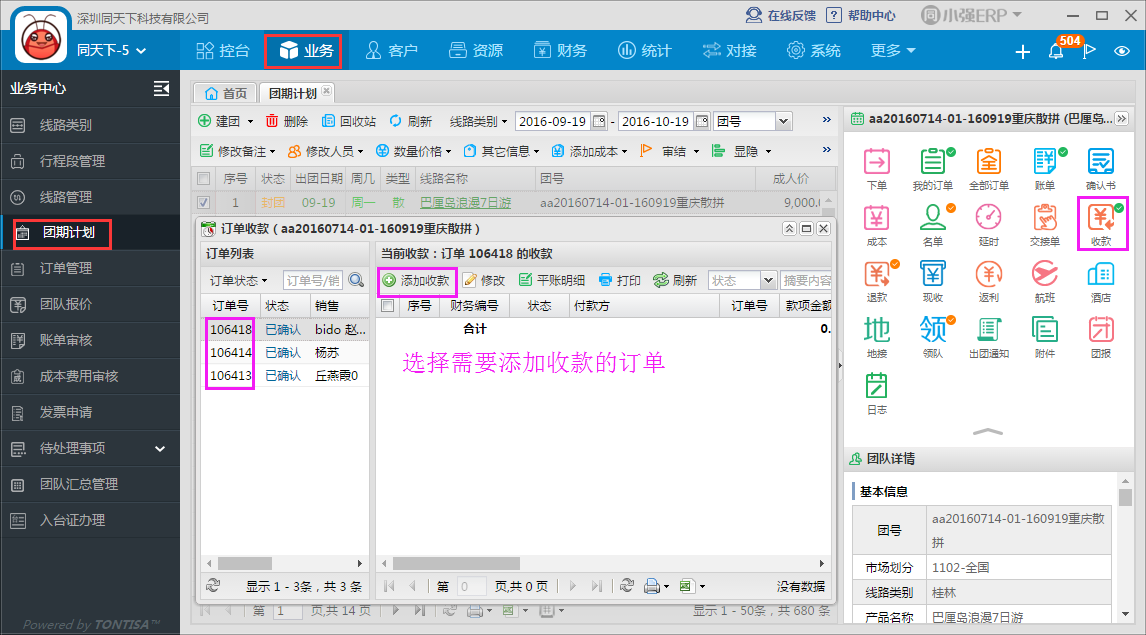
Task: Uncheck row 1 checkbox in group plan
Action: click(204, 202)
